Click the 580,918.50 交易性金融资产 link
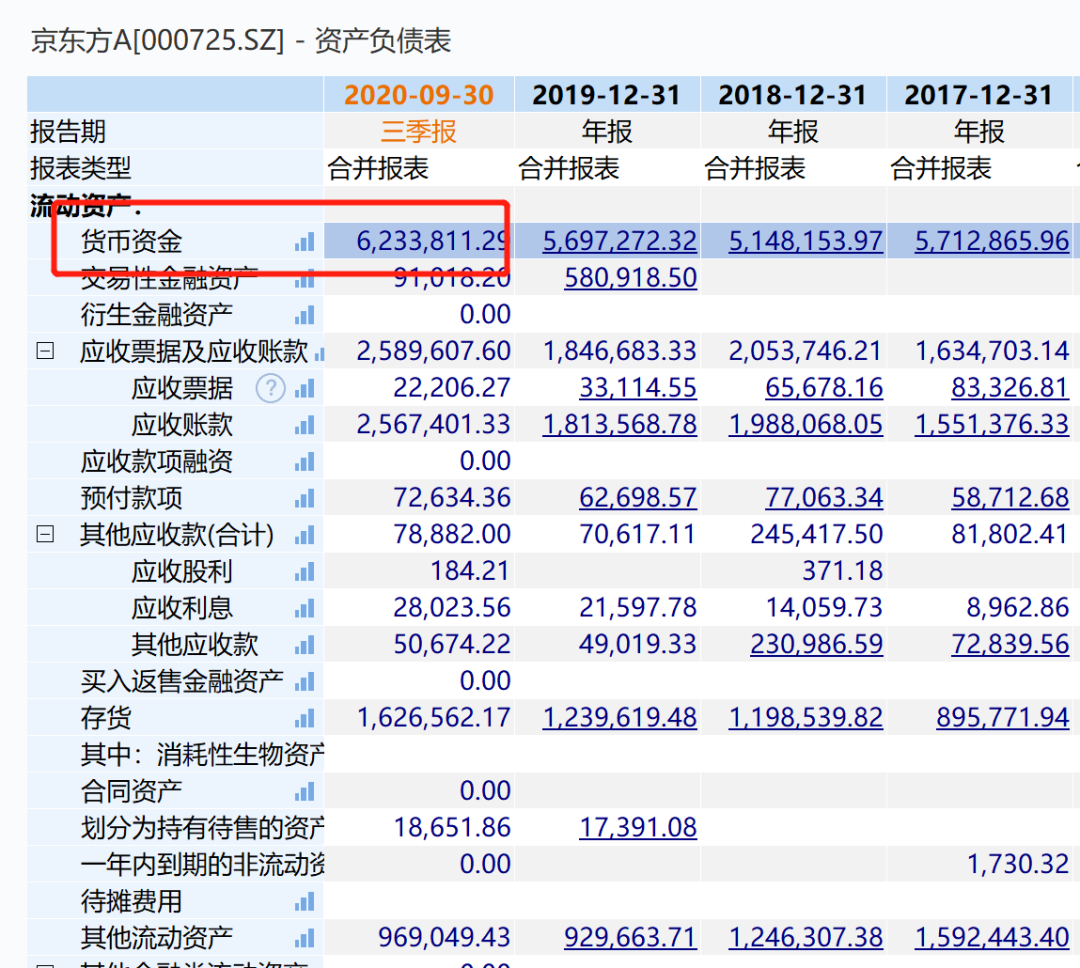Viewport: 1080px width, 968px height. click(x=630, y=277)
